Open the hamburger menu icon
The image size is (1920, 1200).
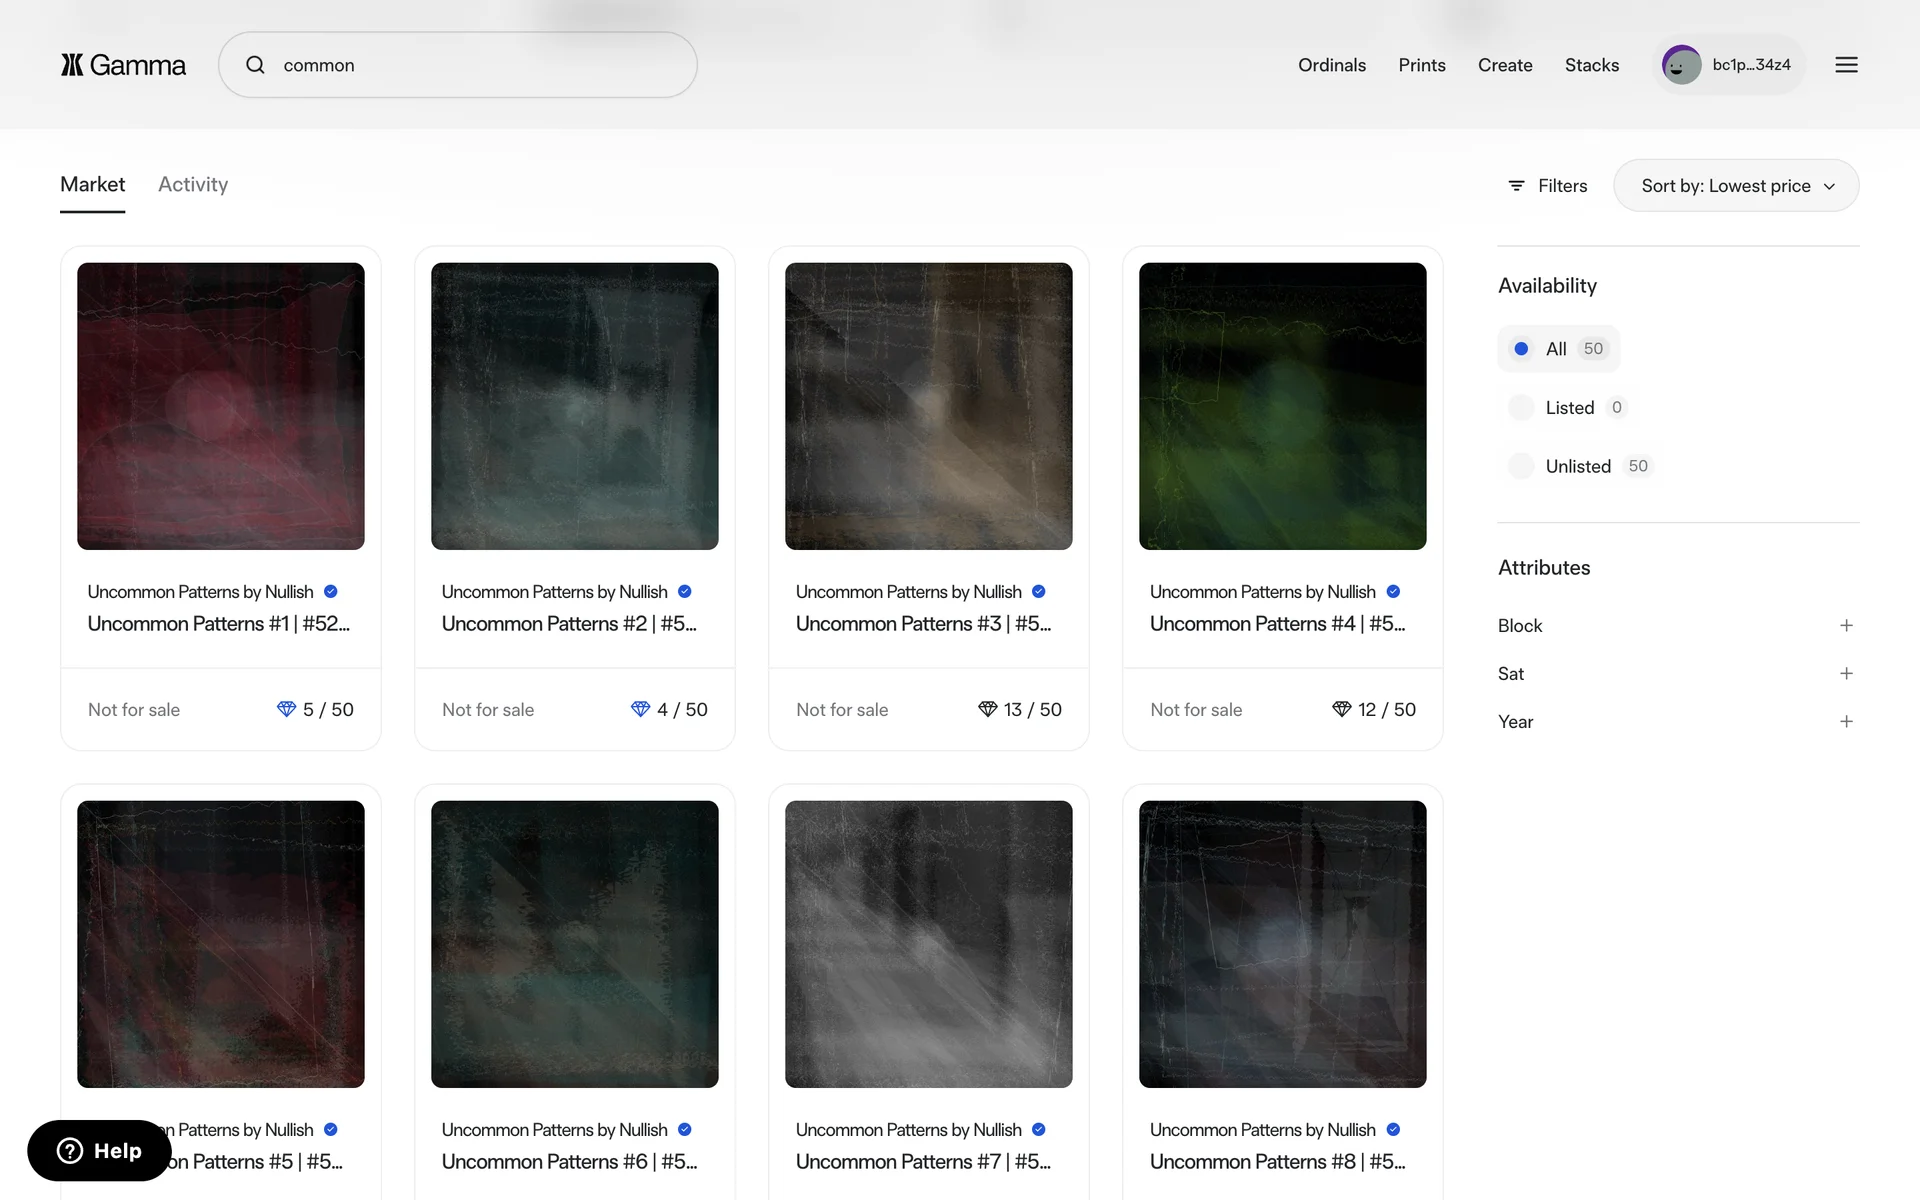[1846, 65]
